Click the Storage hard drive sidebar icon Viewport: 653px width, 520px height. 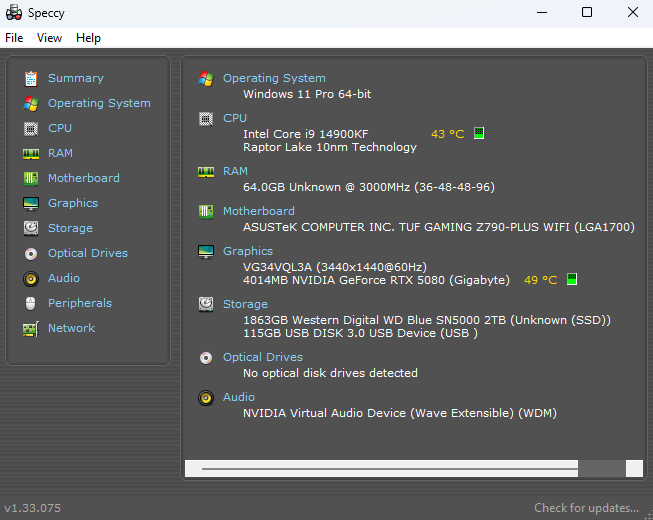[x=31, y=229]
